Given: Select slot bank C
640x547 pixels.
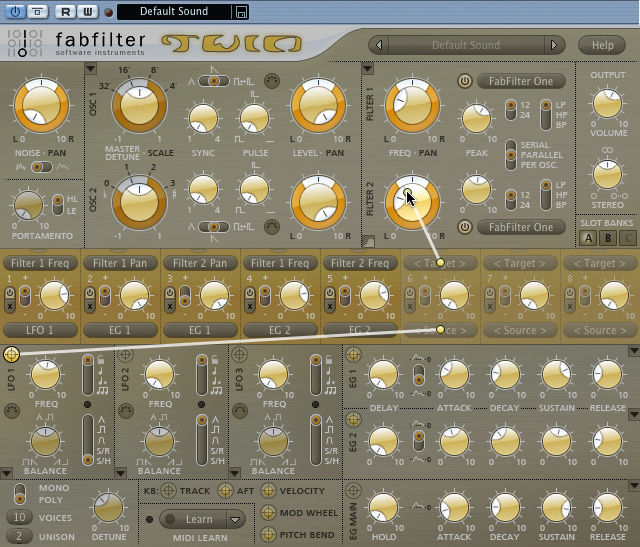Looking at the screenshot, I should pyautogui.click(x=628, y=238).
